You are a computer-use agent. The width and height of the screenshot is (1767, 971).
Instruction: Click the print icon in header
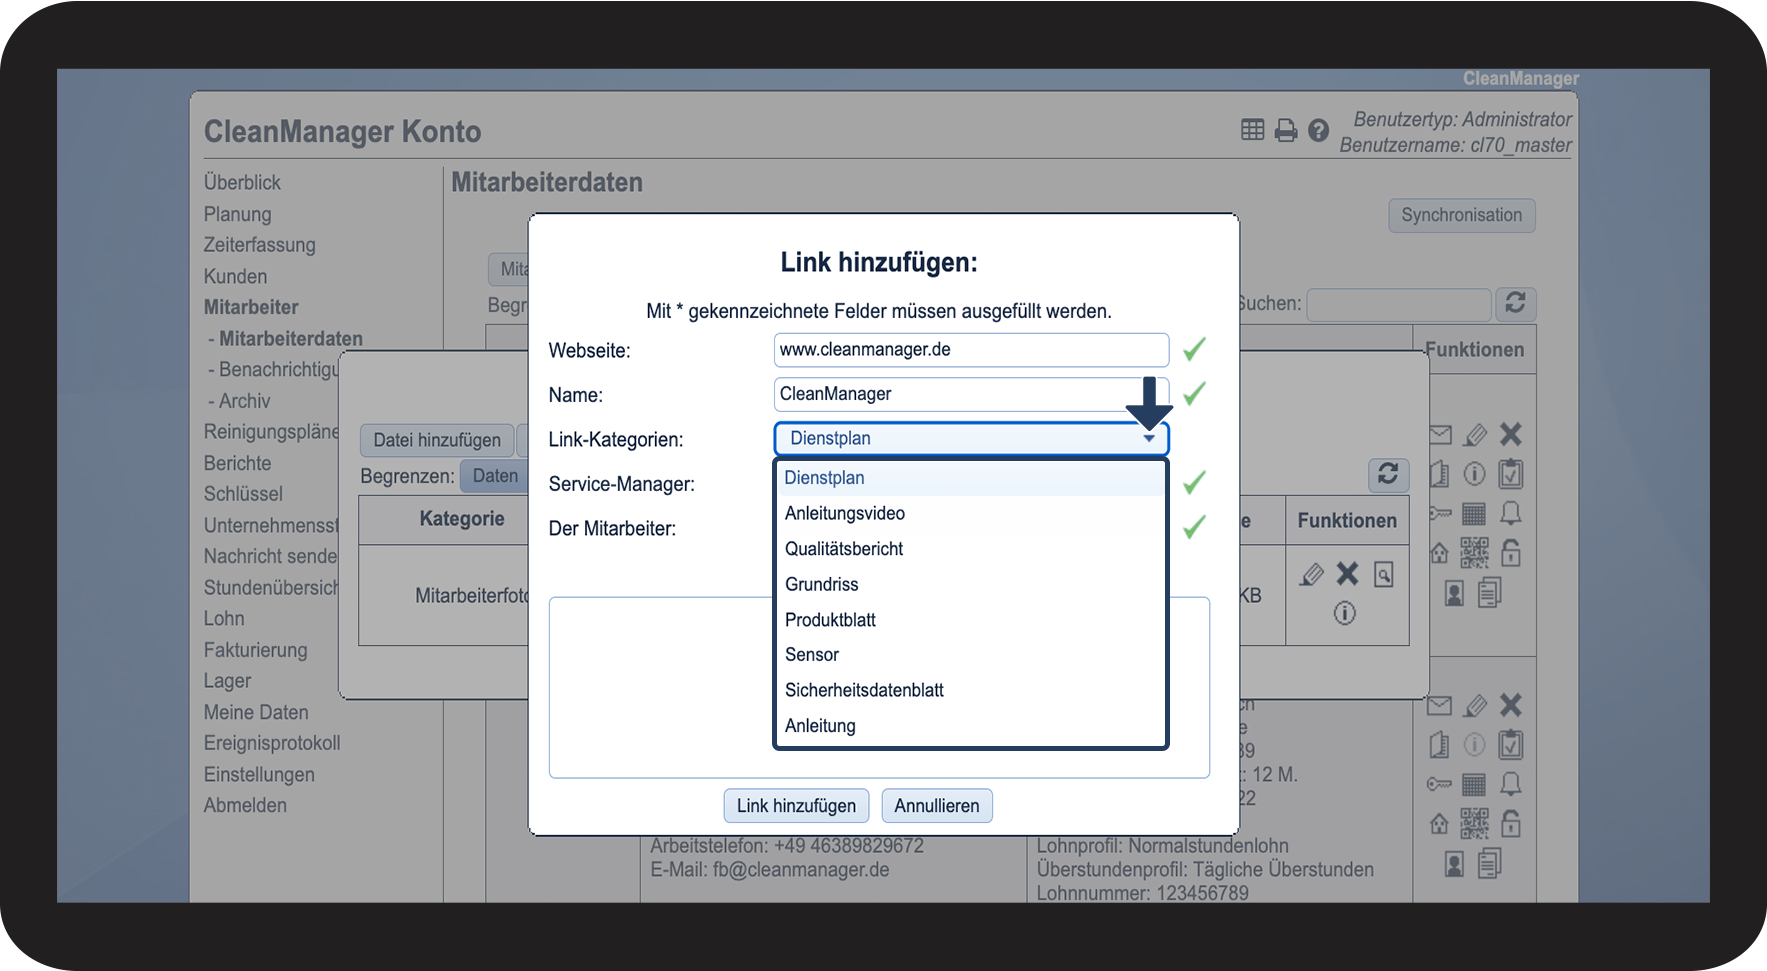[1286, 131]
